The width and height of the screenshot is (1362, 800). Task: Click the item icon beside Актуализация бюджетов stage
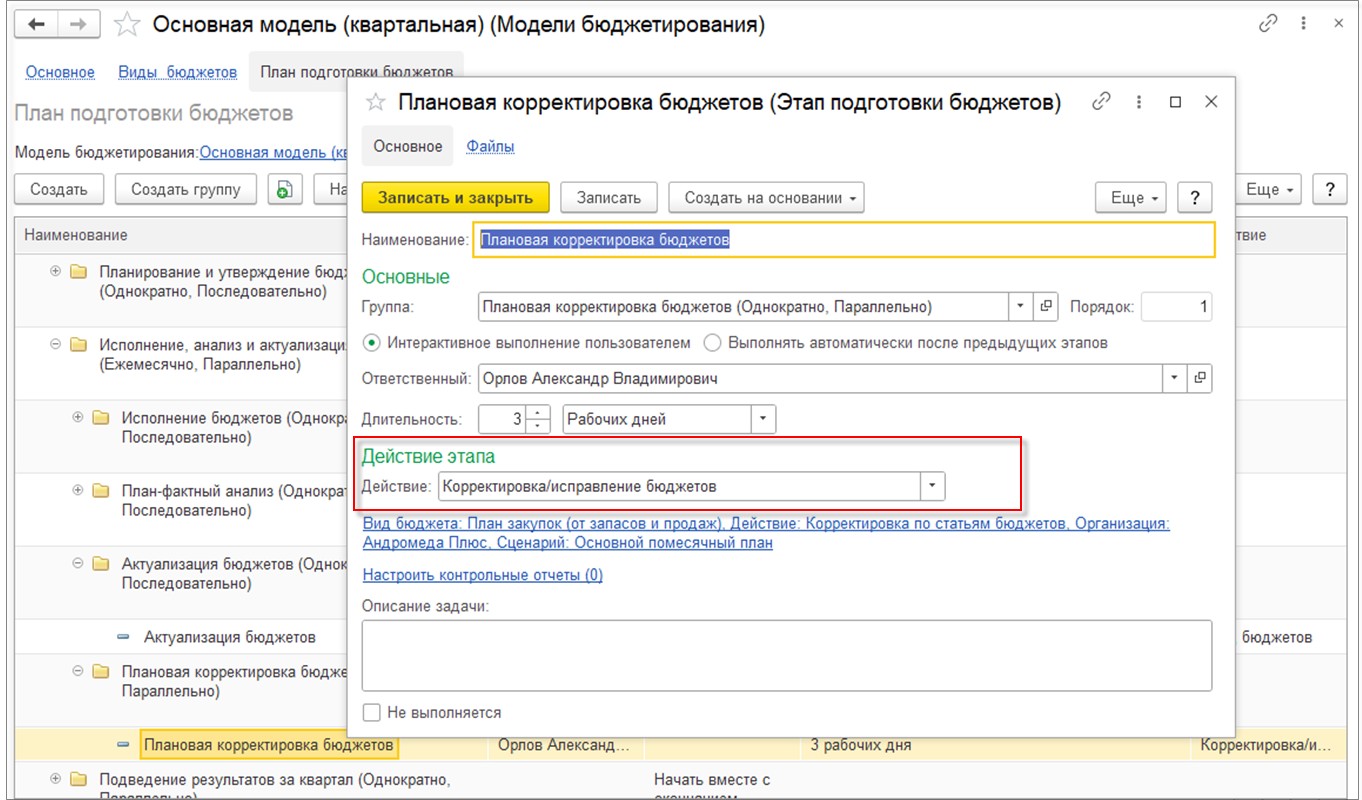coord(123,637)
